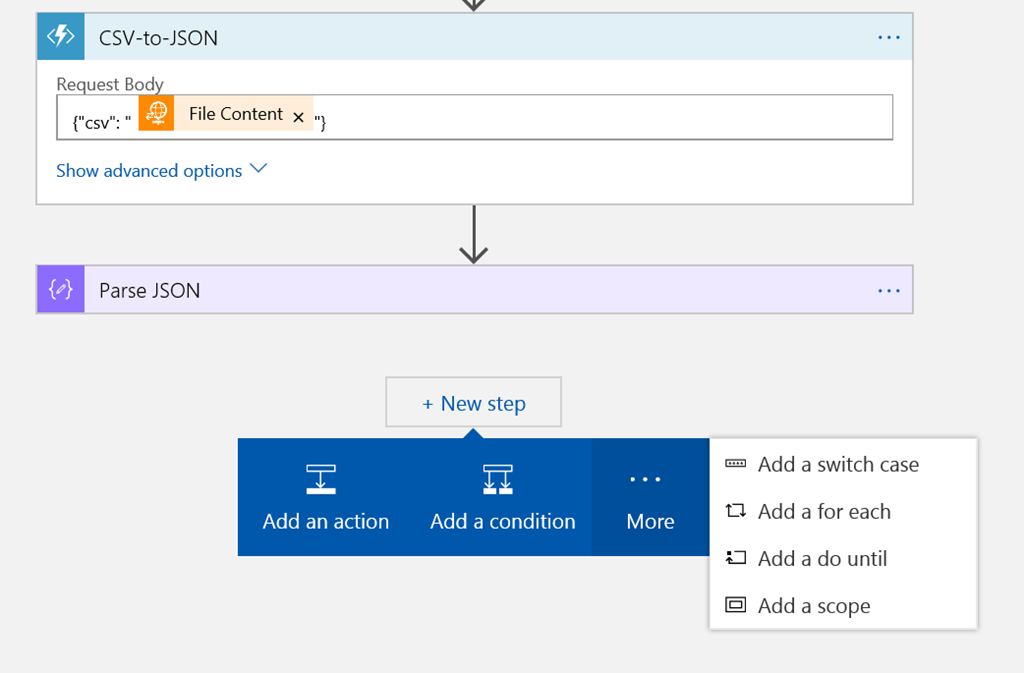The image size is (1024, 673).
Task: Click the Show advanced options link
Action: [149, 171]
